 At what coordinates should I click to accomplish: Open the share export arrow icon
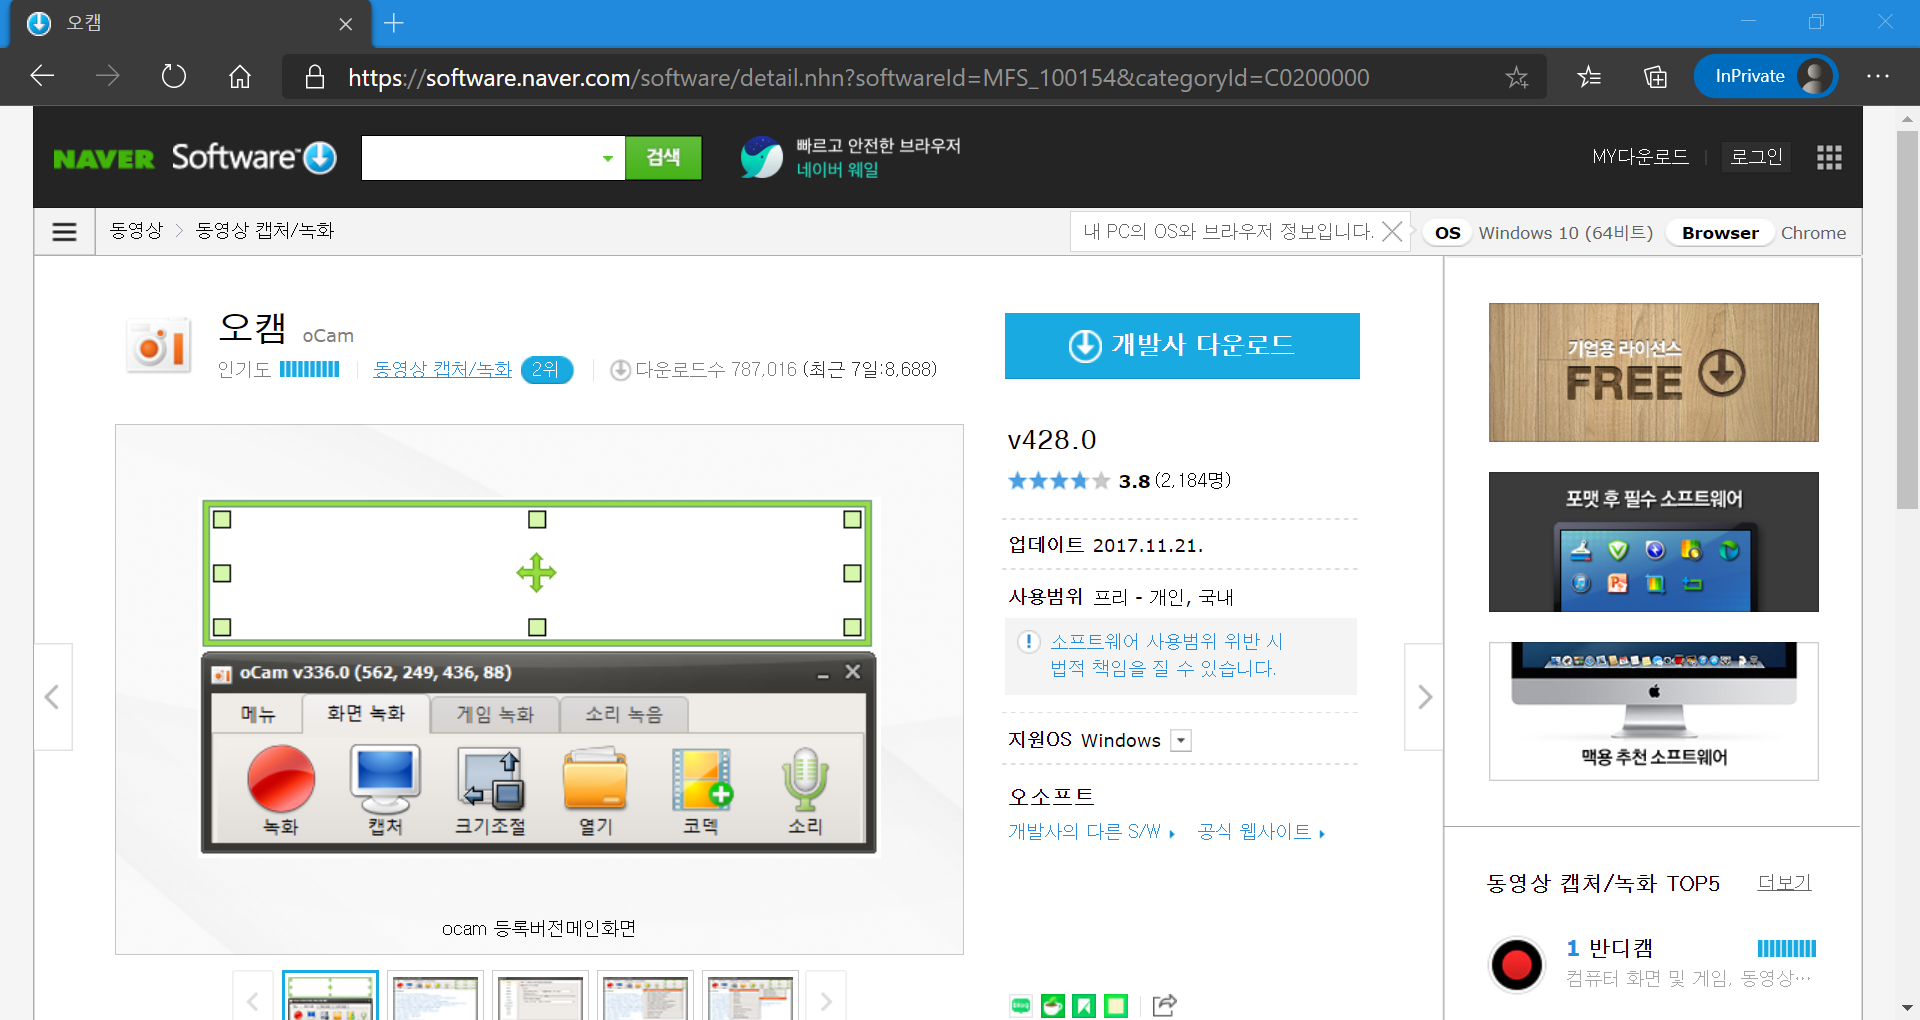1164,1005
